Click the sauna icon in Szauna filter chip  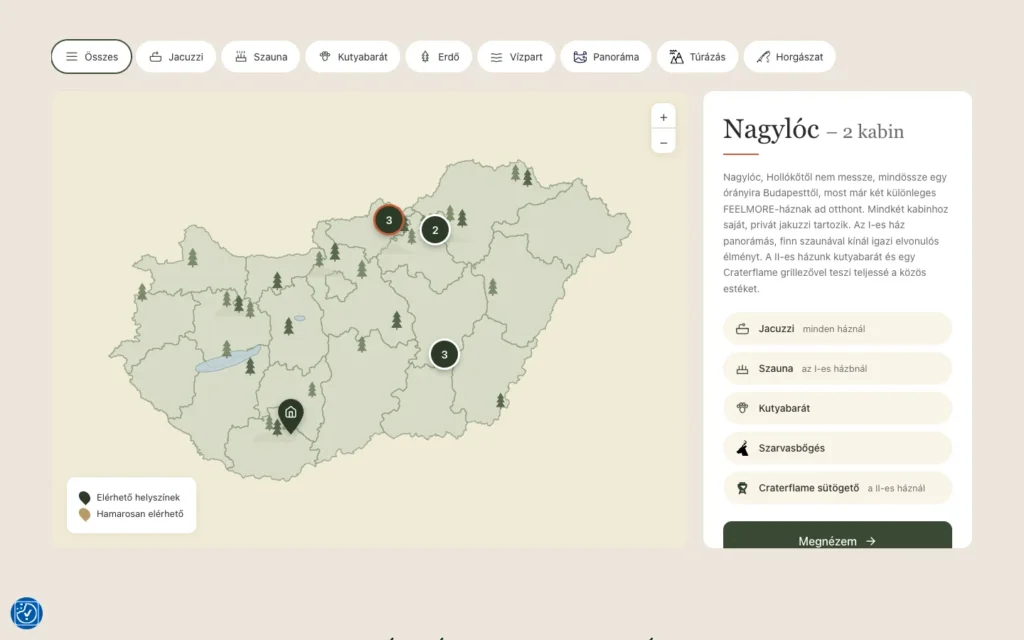[x=241, y=57]
